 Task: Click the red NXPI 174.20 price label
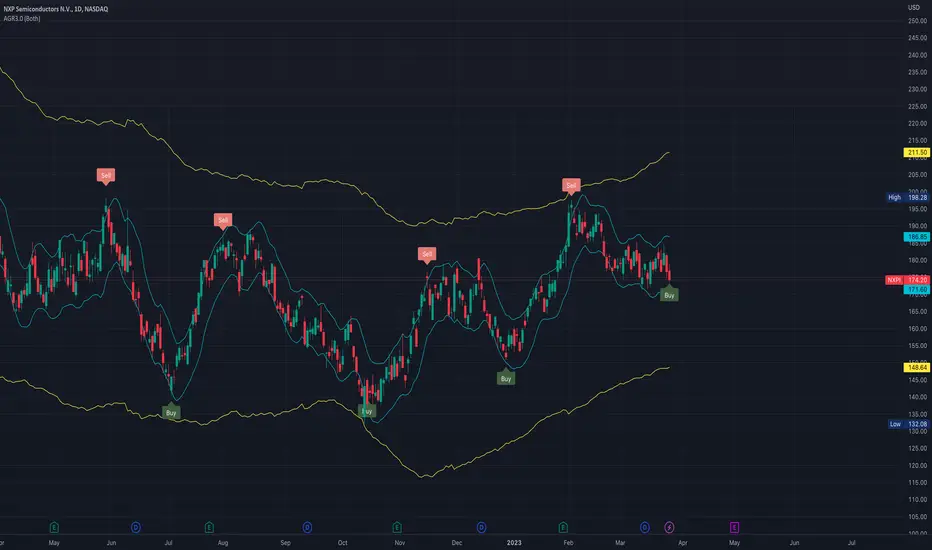pyautogui.click(x=907, y=280)
